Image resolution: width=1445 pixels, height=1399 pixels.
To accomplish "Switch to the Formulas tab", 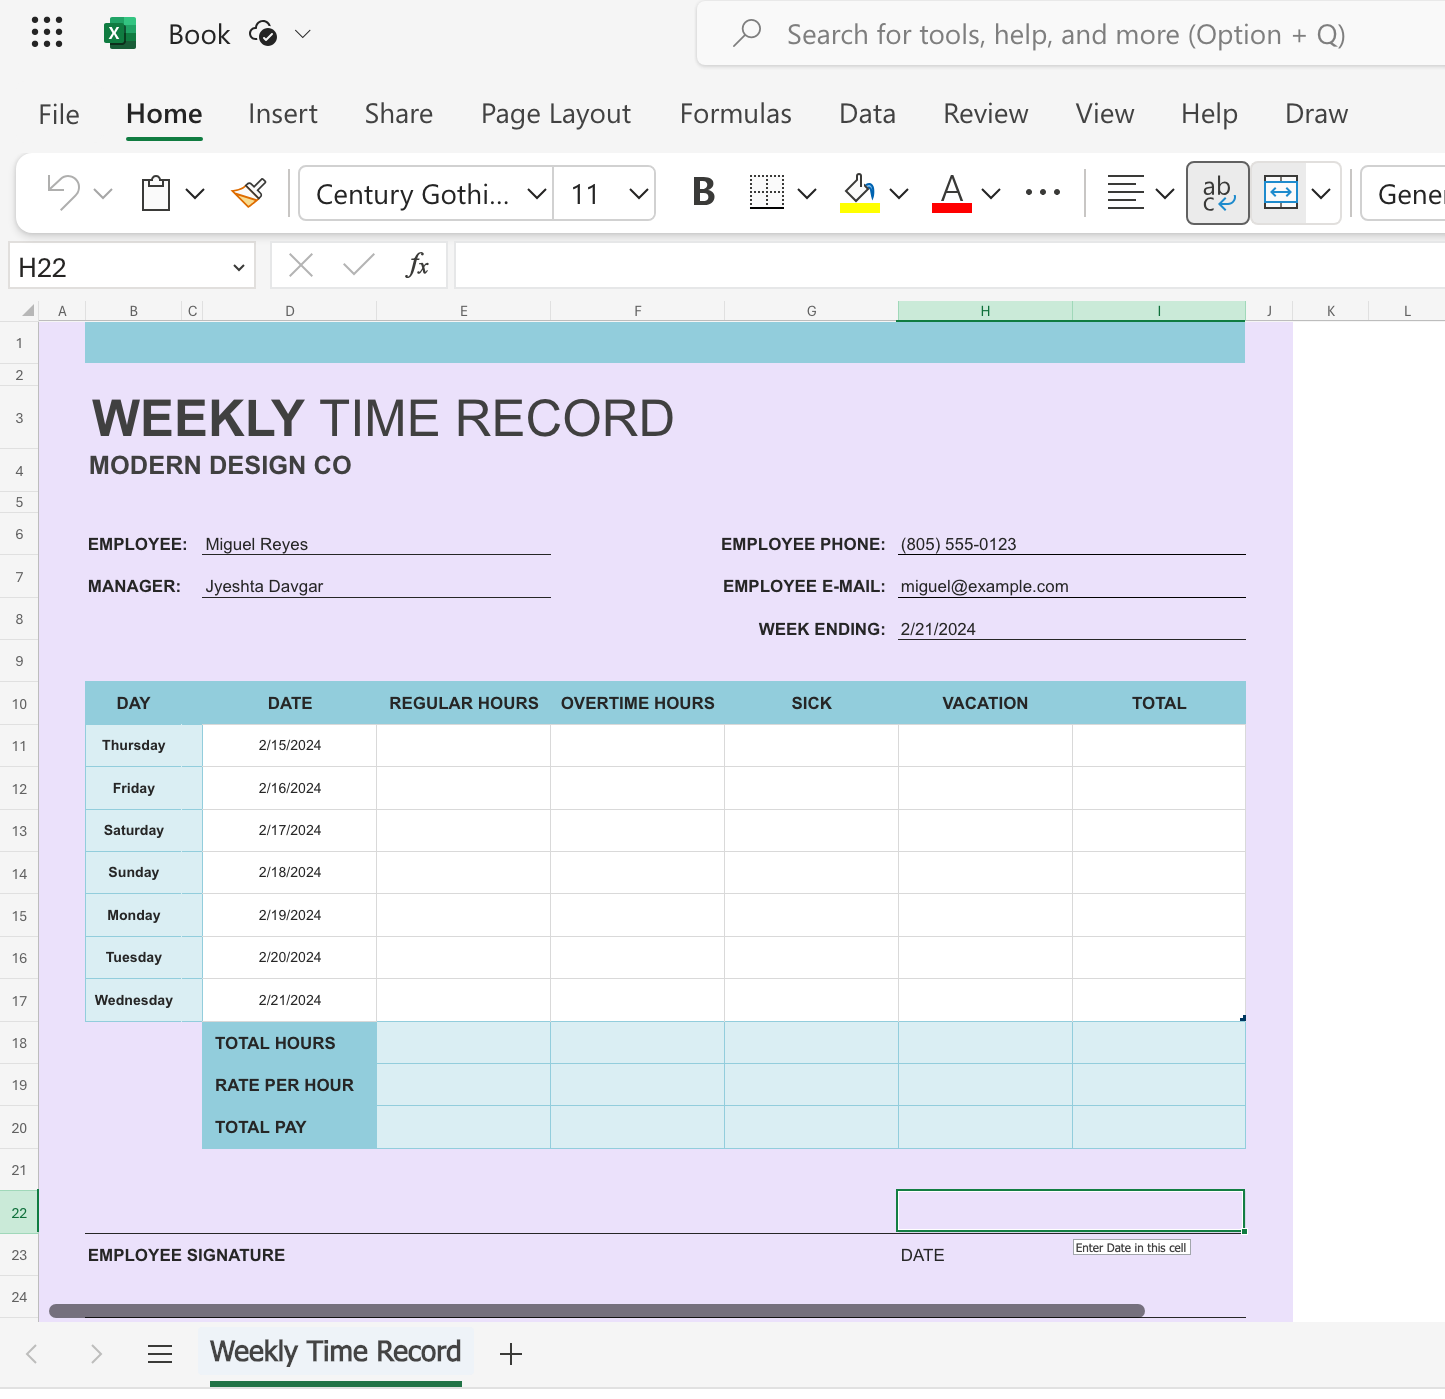I will (x=736, y=114).
